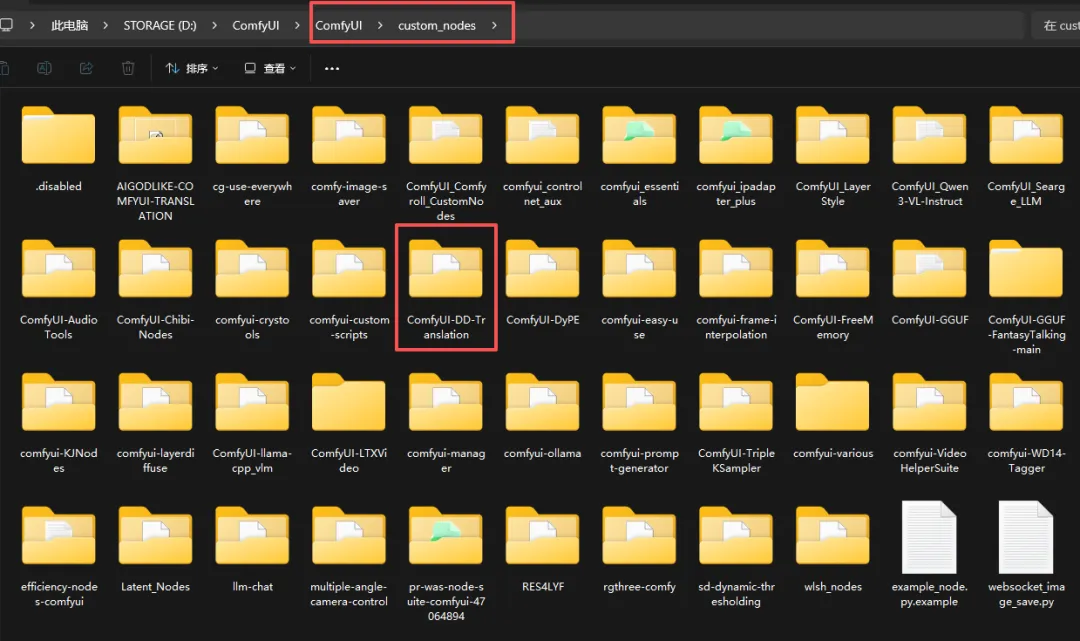Select the comfyui_ipadapter_plus folder
Screen dimensions: 1080x641
click(x=736, y=136)
